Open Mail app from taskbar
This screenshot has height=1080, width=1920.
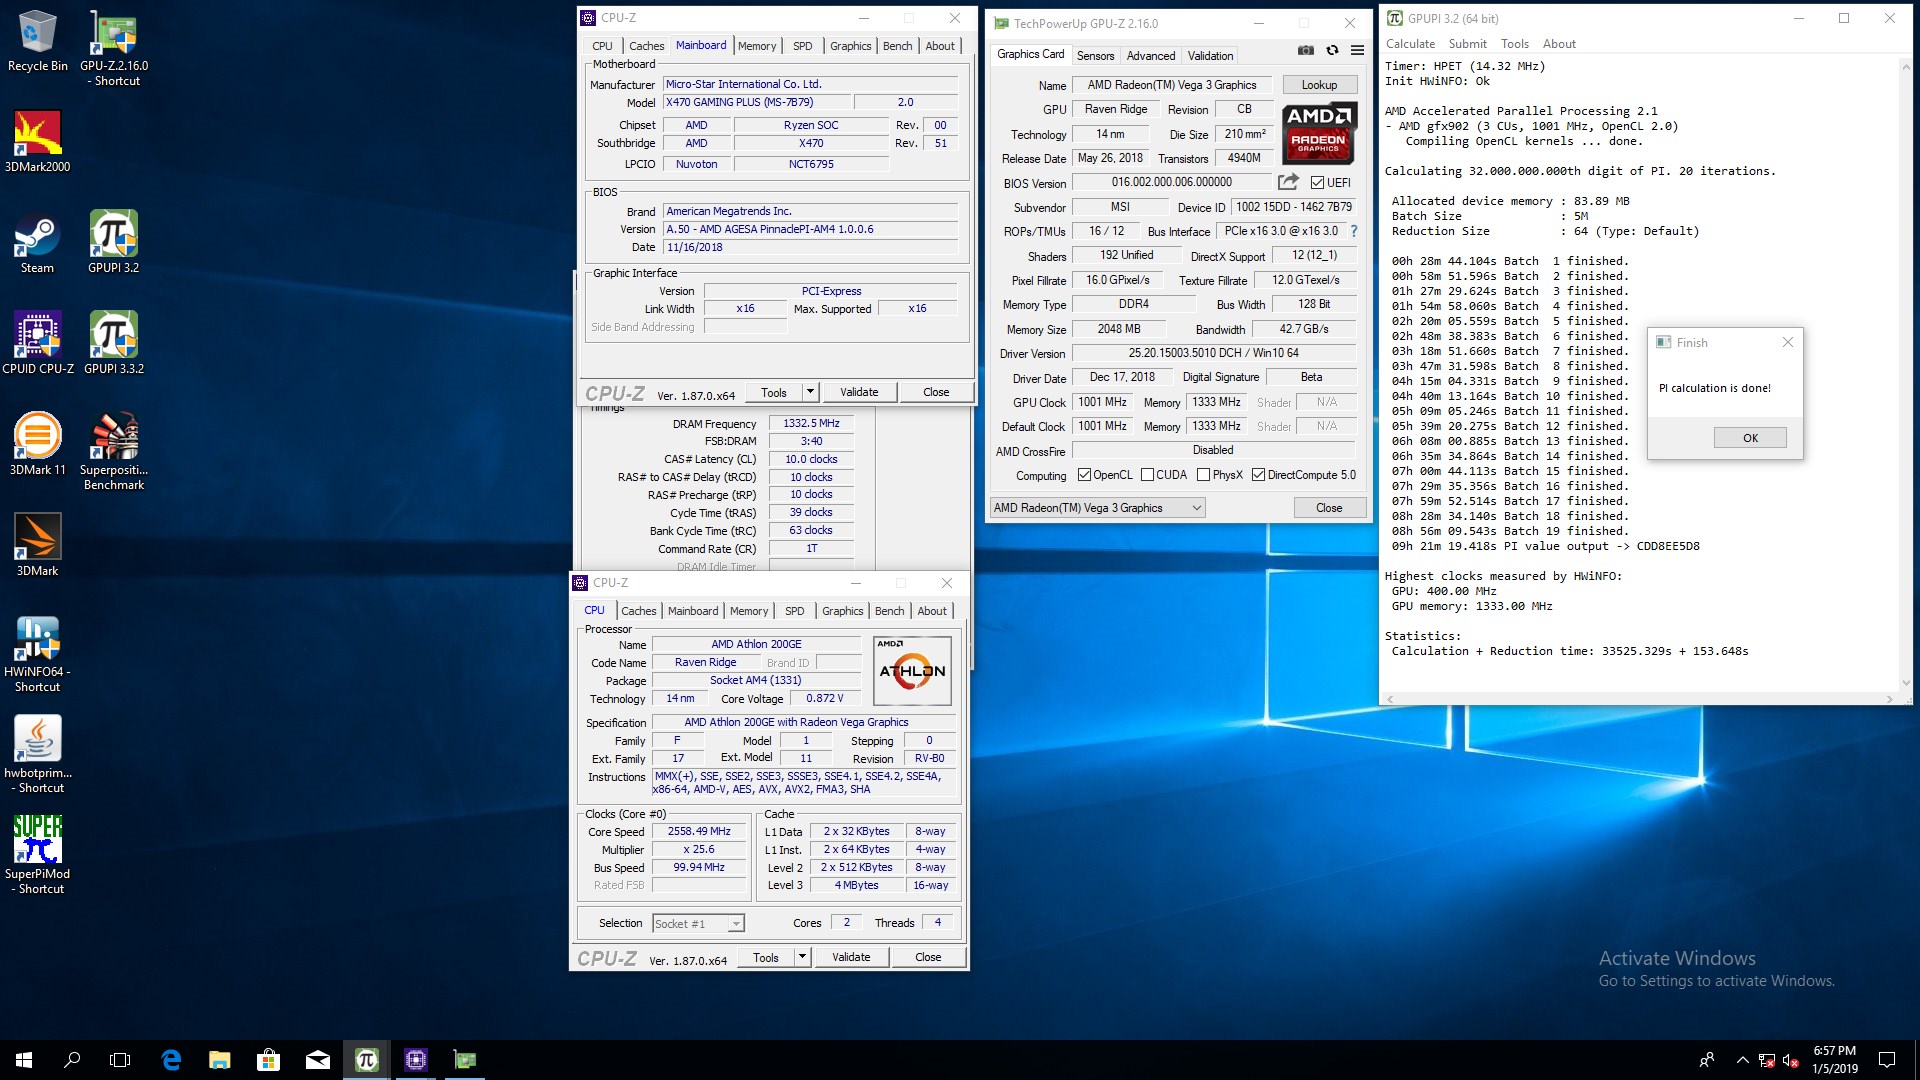coord(318,1060)
